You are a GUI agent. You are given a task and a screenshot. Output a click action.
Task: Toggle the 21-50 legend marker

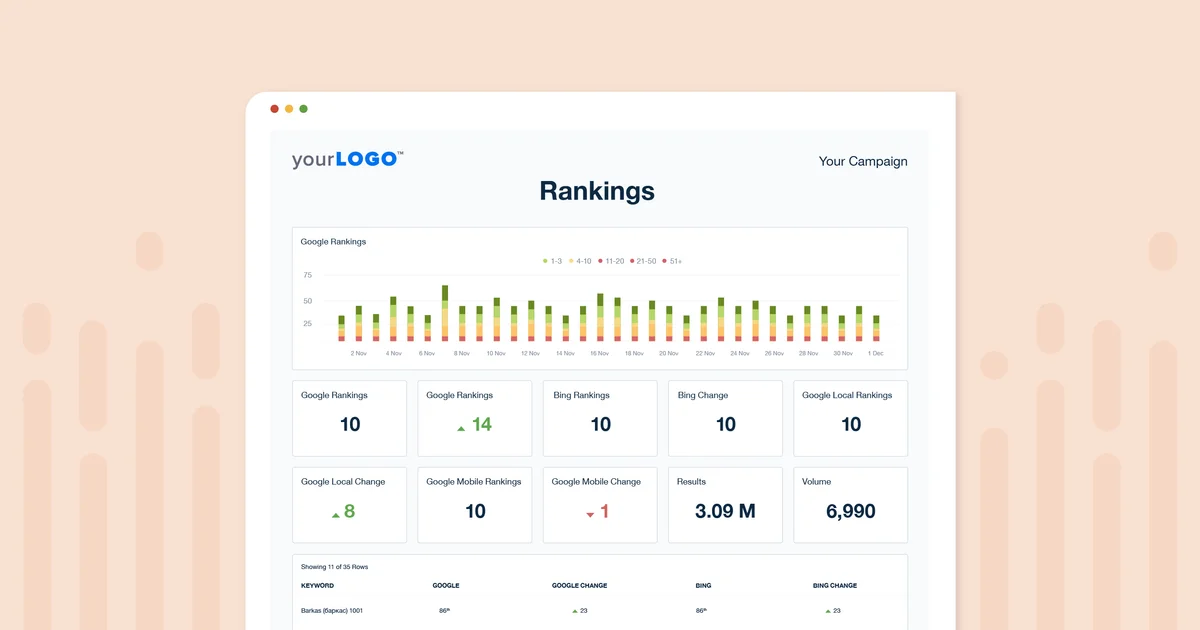tap(632, 260)
